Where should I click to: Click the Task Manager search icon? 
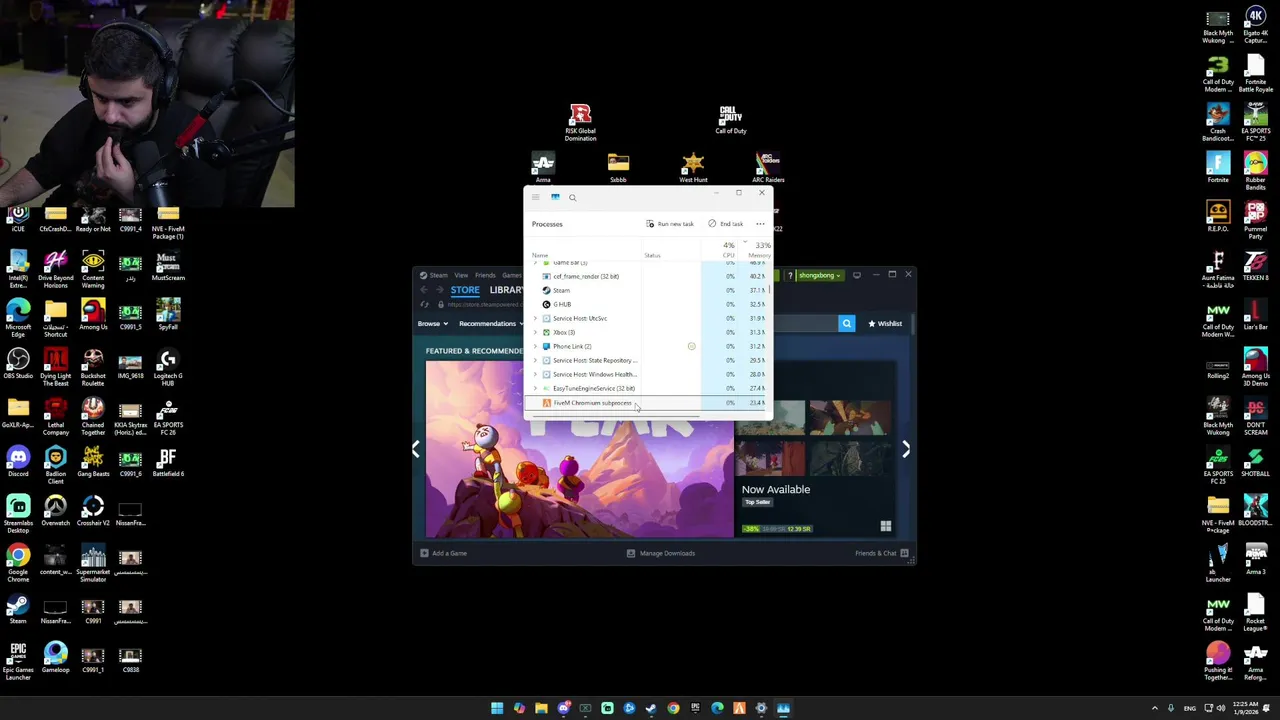[x=572, y=197]
